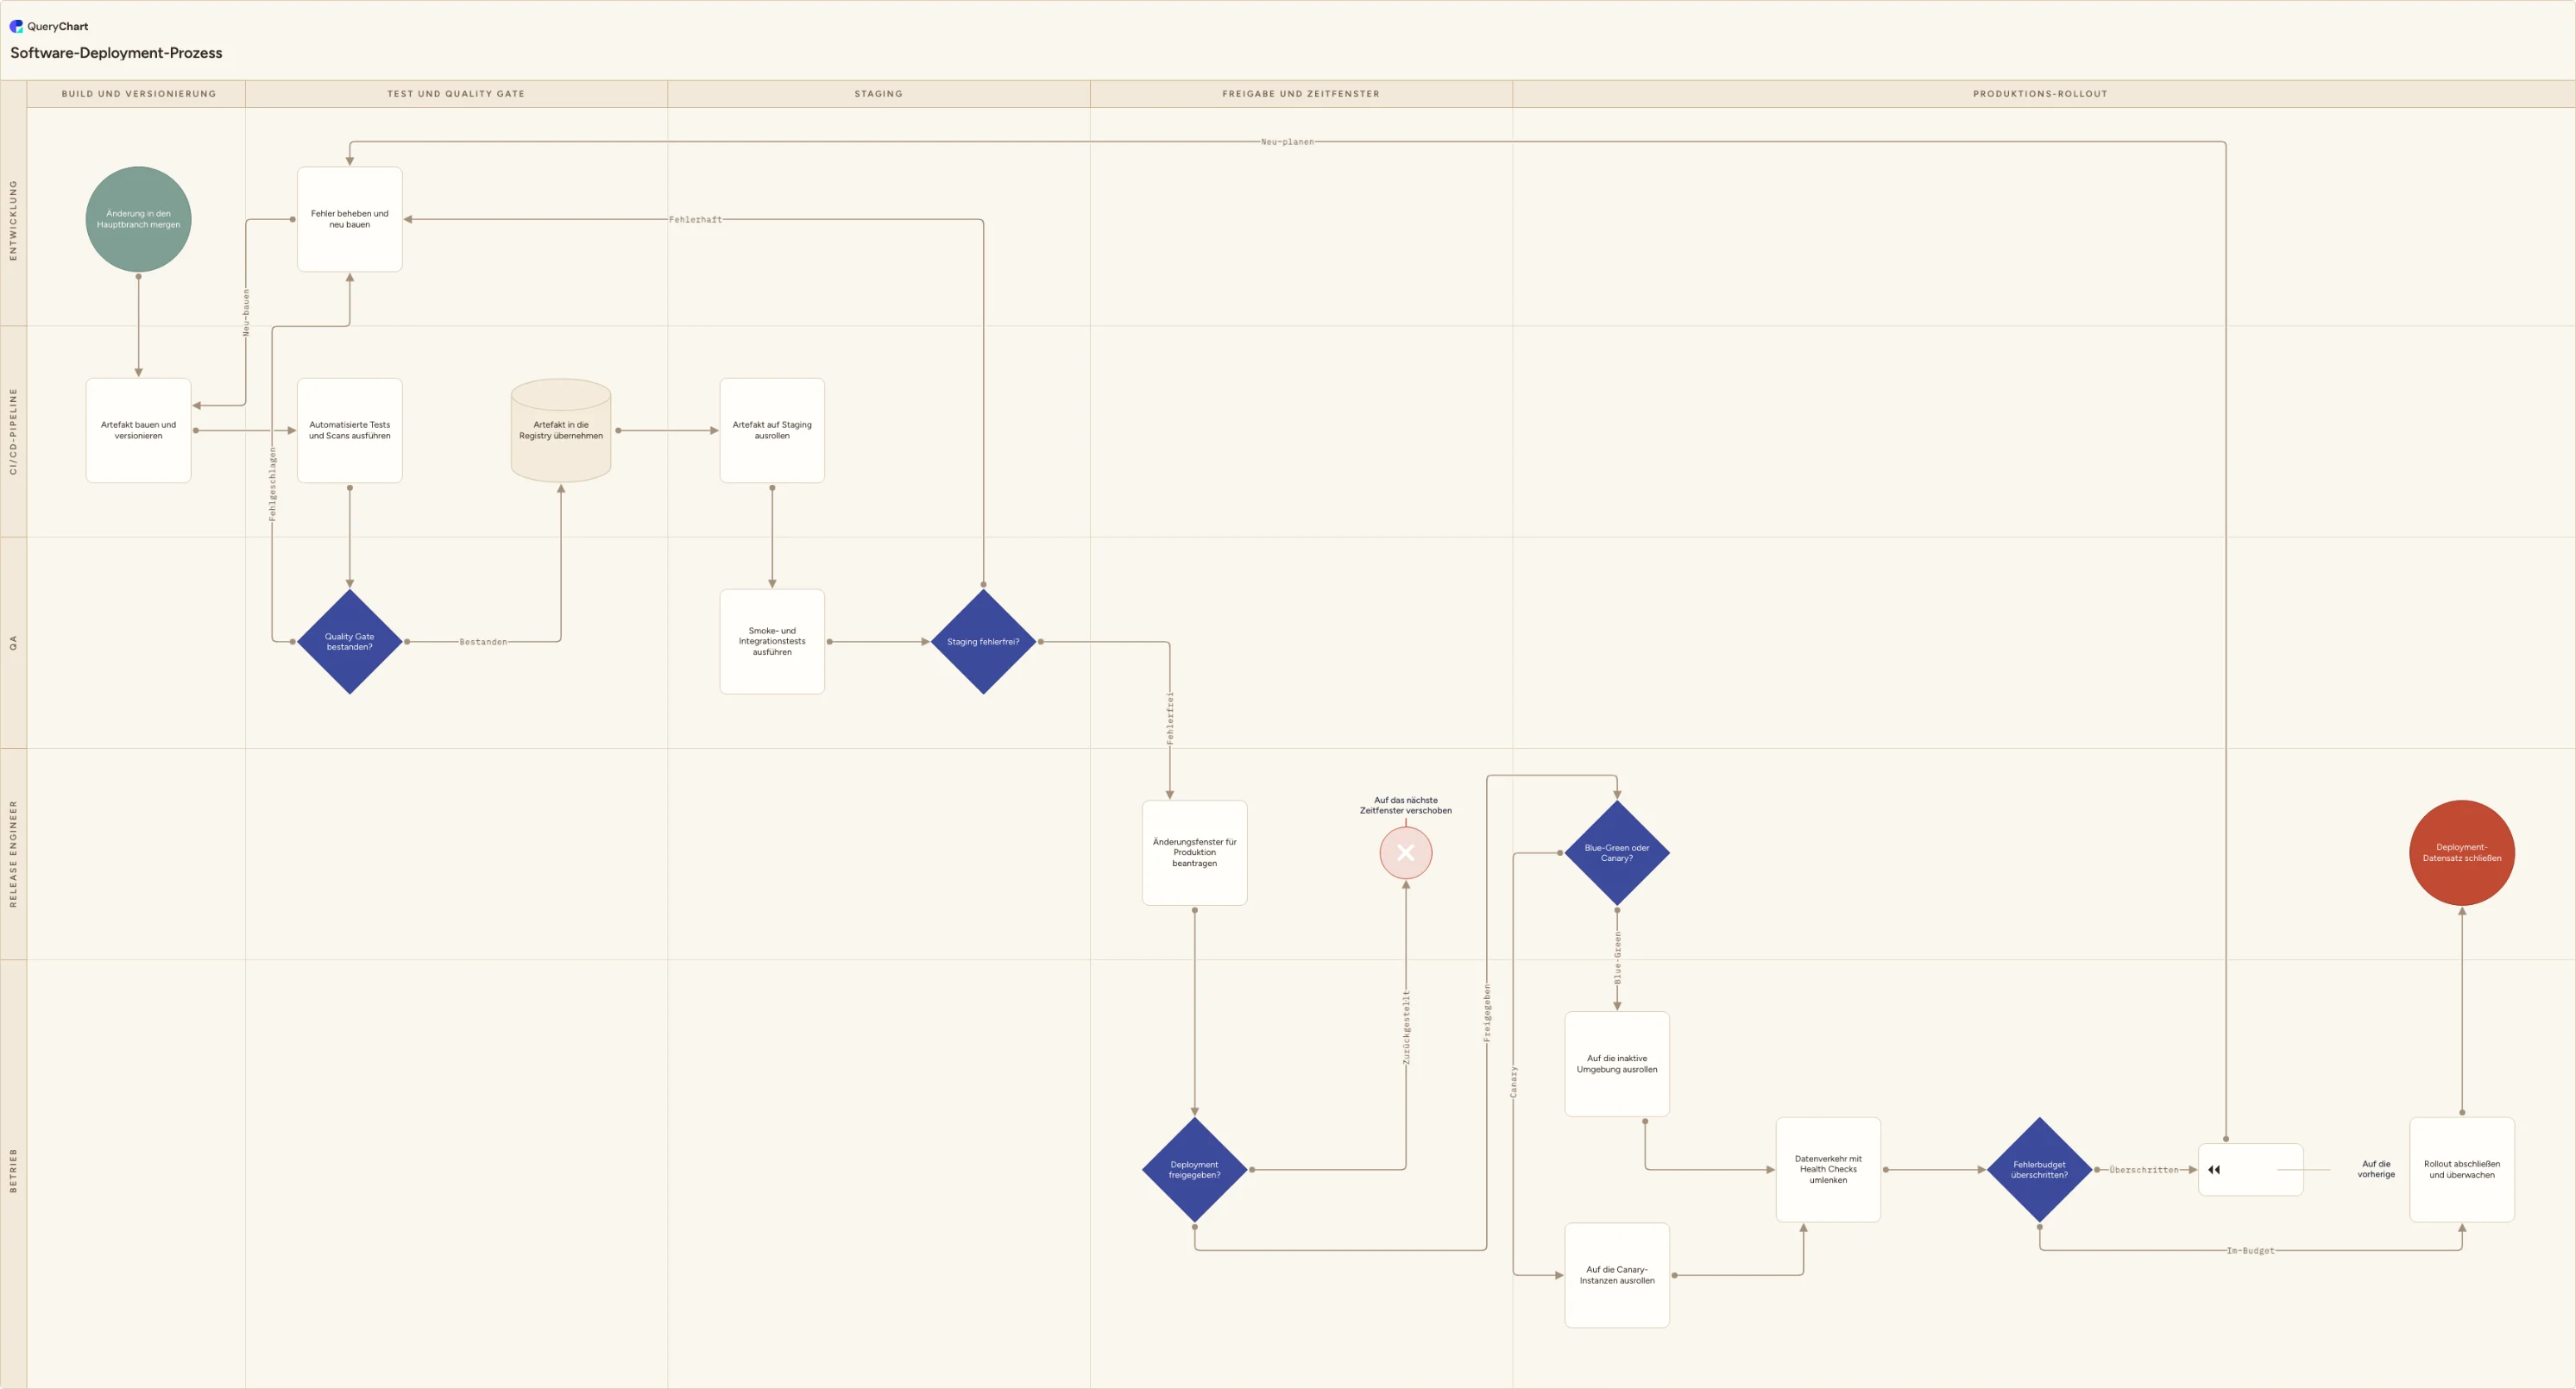Click the 'Fehlgeschlagen' edge label
This screenshot has height=1389, width=2576.
coord(272,484)
